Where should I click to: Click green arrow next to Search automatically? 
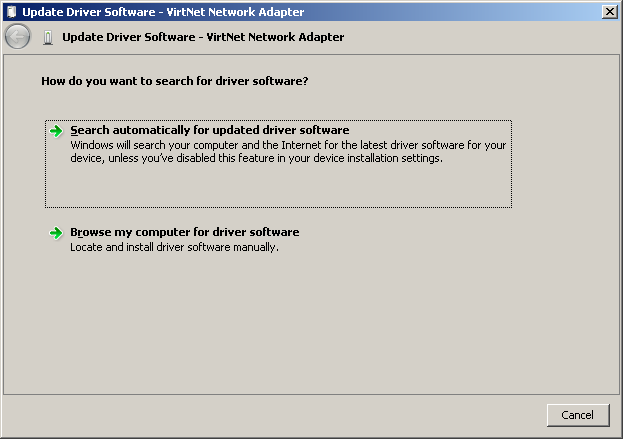(x=56, y=131)
